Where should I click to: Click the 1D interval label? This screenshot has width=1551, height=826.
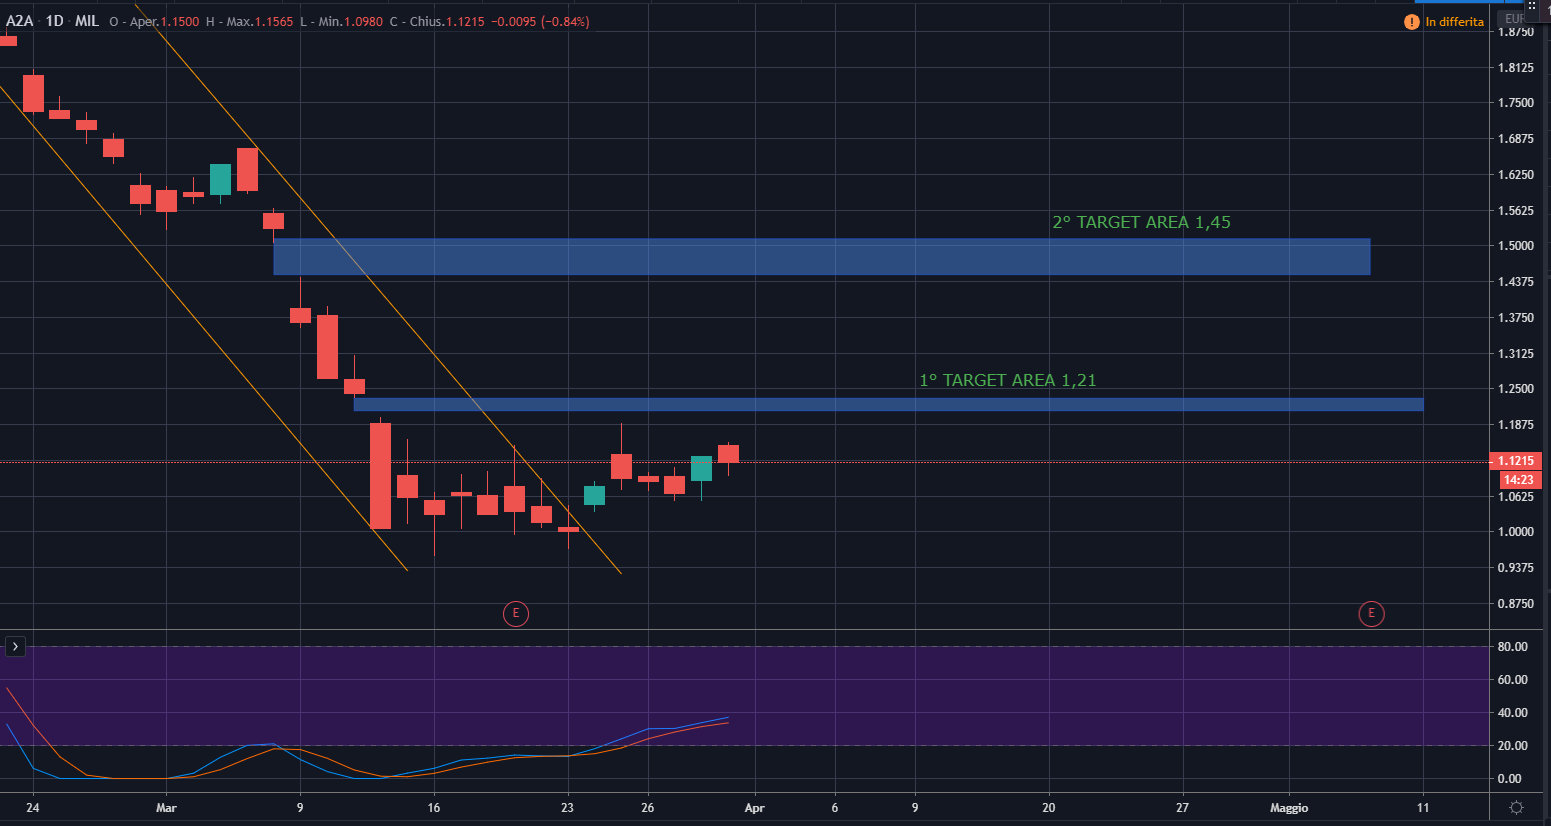[55, 20]
